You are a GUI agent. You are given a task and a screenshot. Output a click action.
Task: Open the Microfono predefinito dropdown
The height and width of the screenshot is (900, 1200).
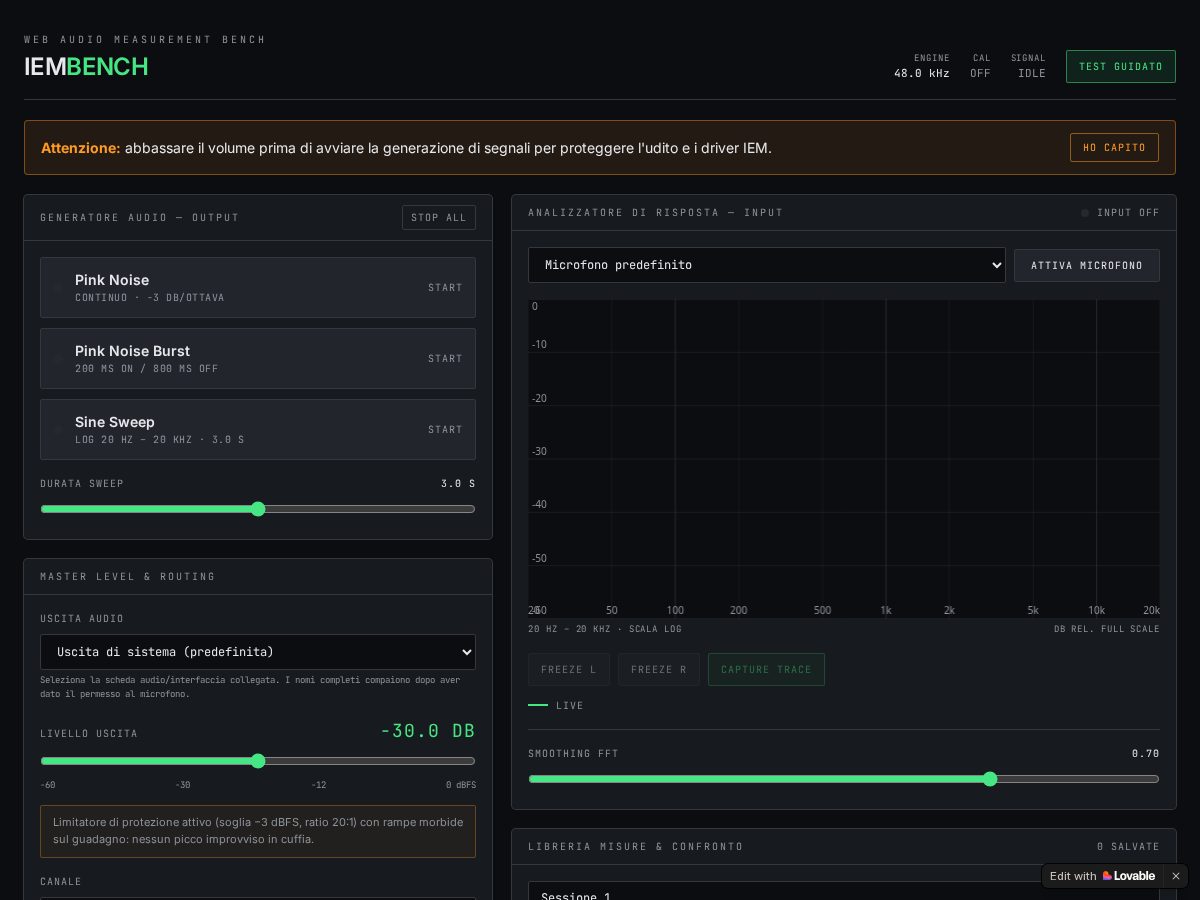click(x=767, y=265)
